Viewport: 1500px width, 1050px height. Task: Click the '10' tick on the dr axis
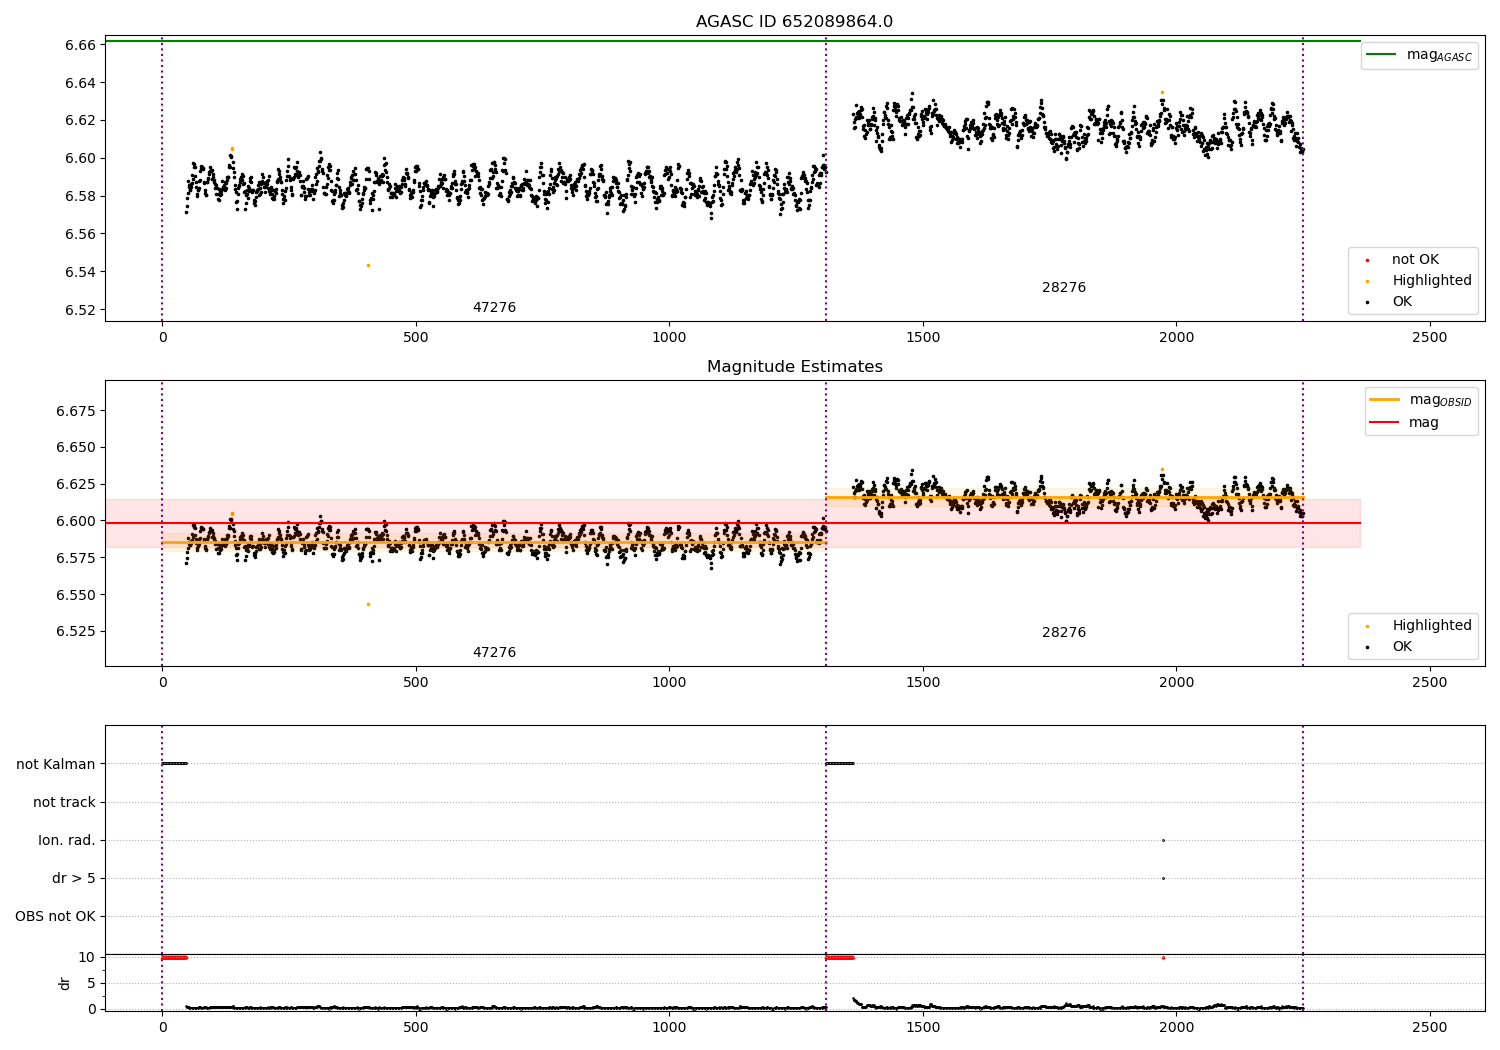(x=87, y=957)
